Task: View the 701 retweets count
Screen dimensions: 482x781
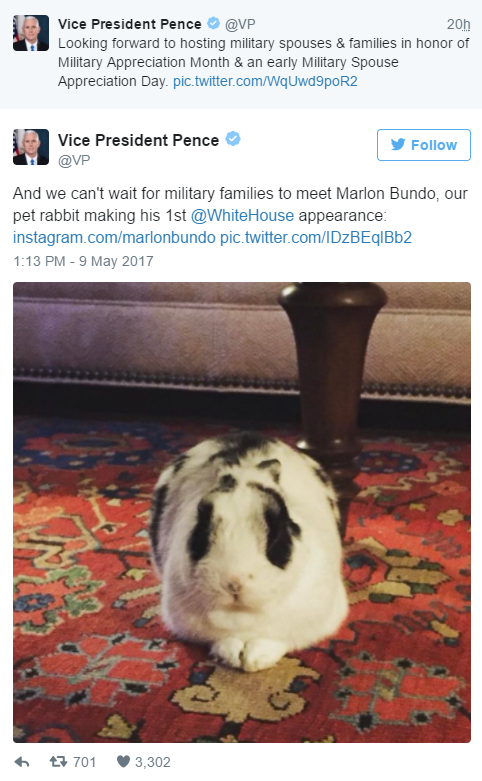Action: pos(84,762)
